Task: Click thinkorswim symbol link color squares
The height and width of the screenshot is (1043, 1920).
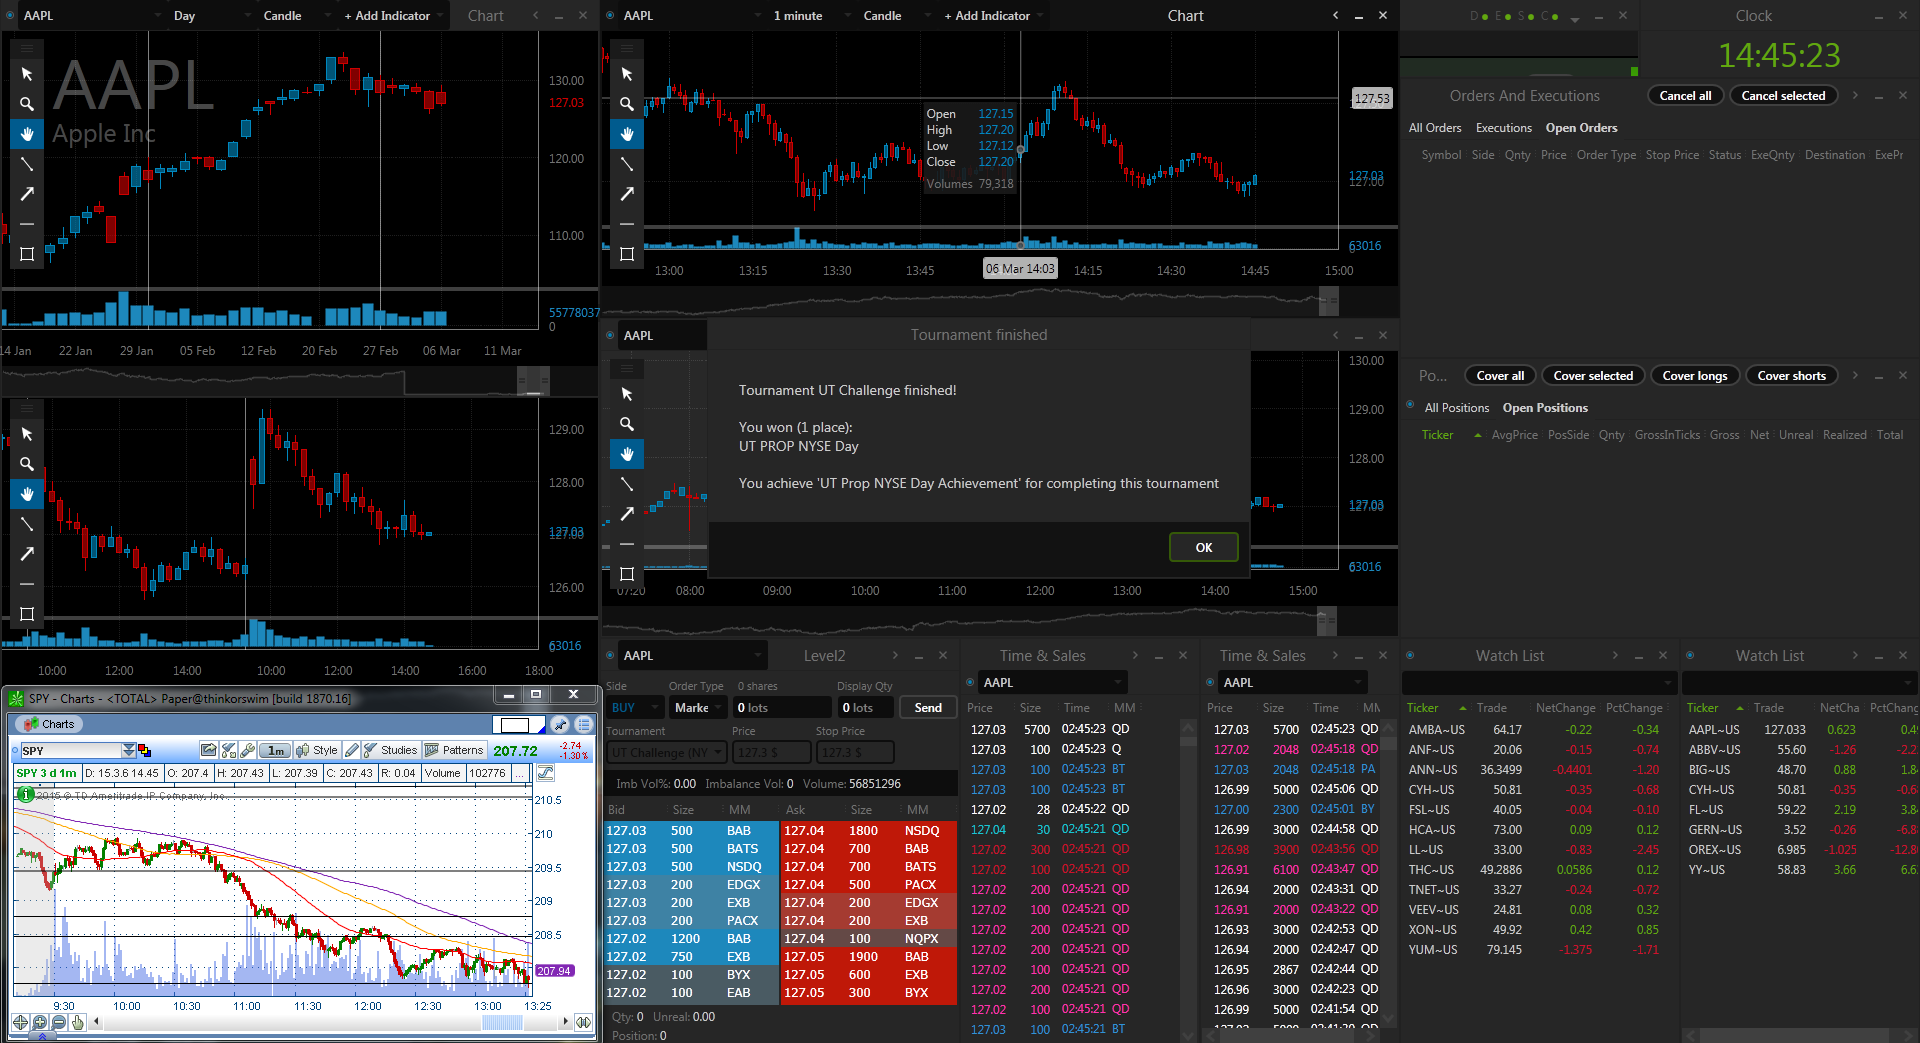Action: [144, 750]
